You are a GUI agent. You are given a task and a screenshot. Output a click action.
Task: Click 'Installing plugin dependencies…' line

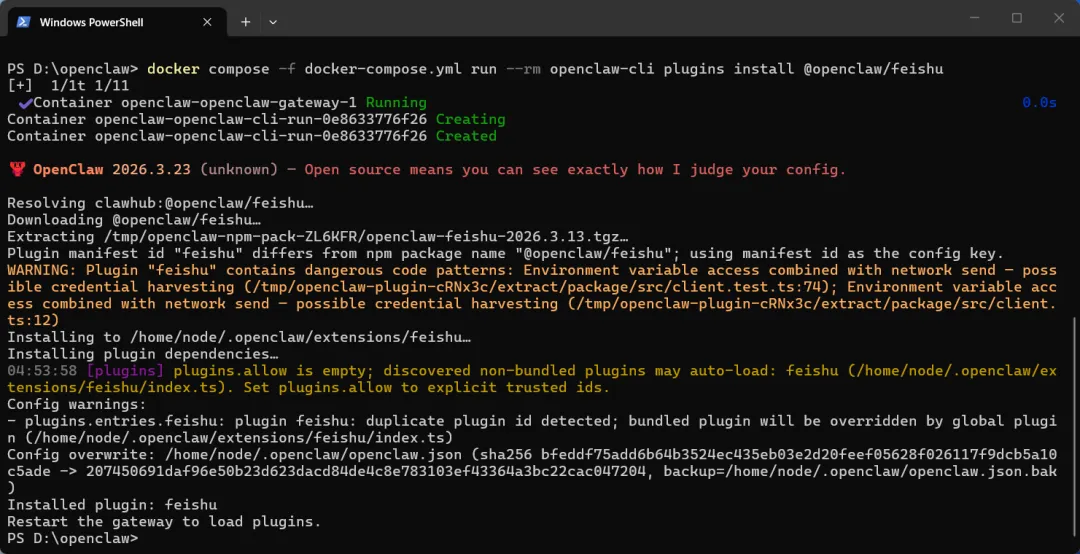pos(143,354)
